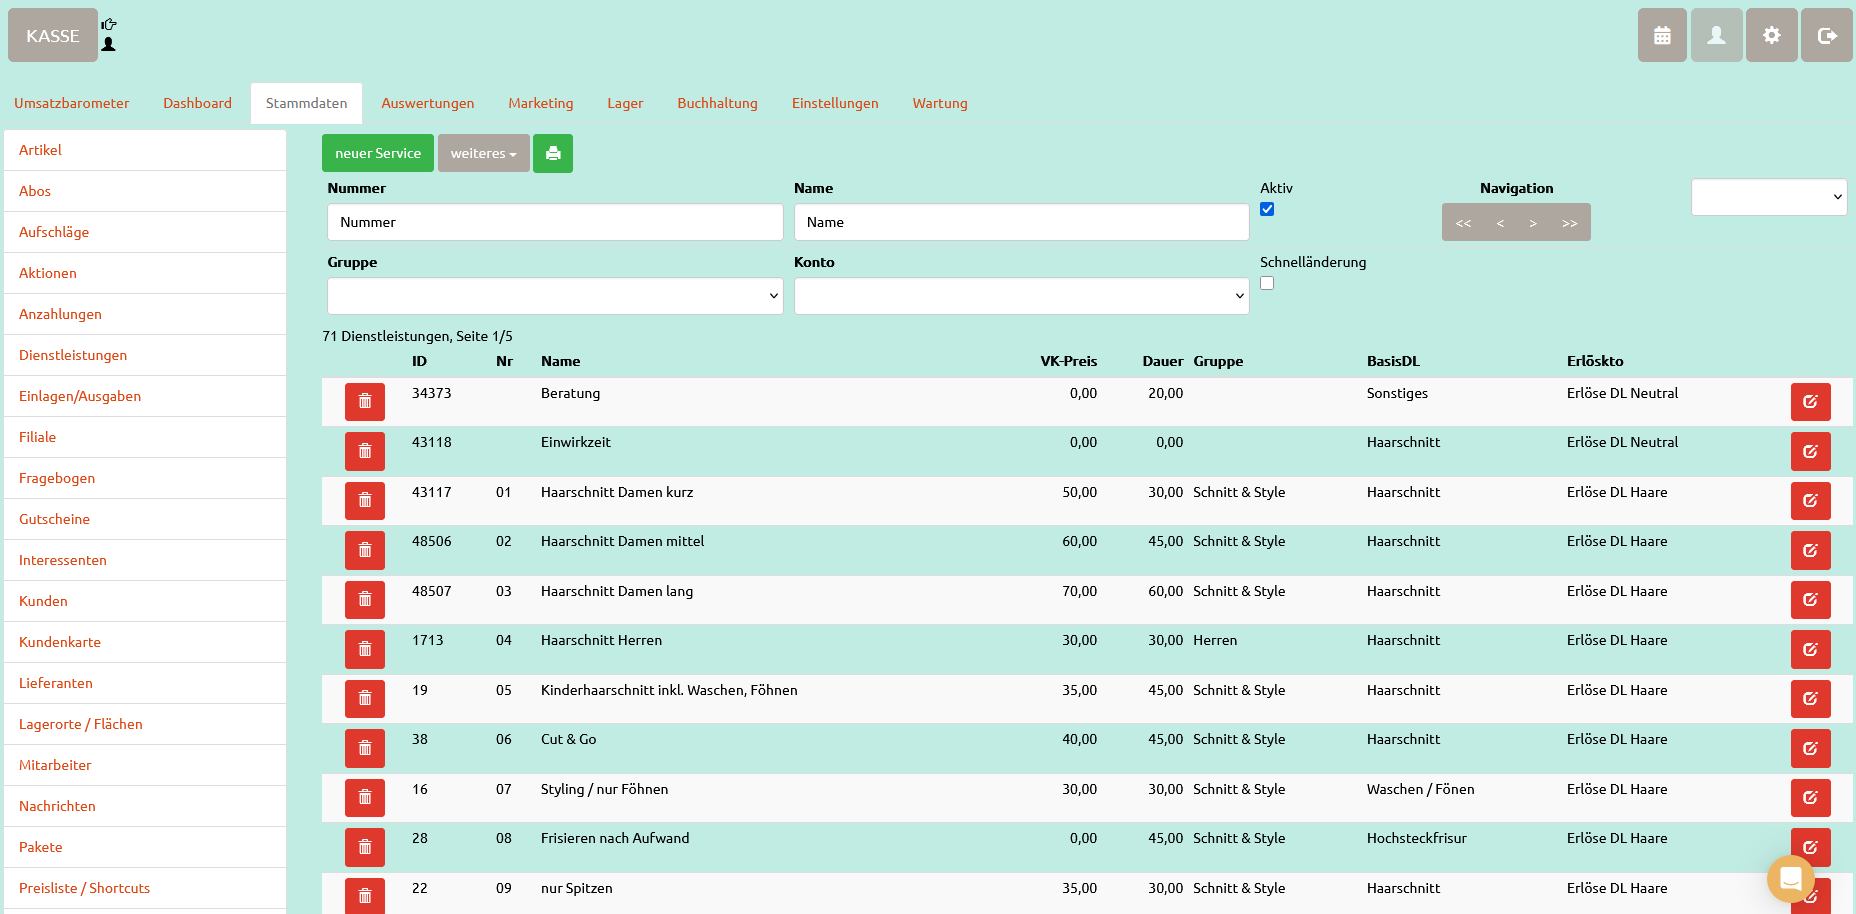1856x914 pixels.
Task: Enable the Schnelländerung checkbox
Action: click(1267, 283)
